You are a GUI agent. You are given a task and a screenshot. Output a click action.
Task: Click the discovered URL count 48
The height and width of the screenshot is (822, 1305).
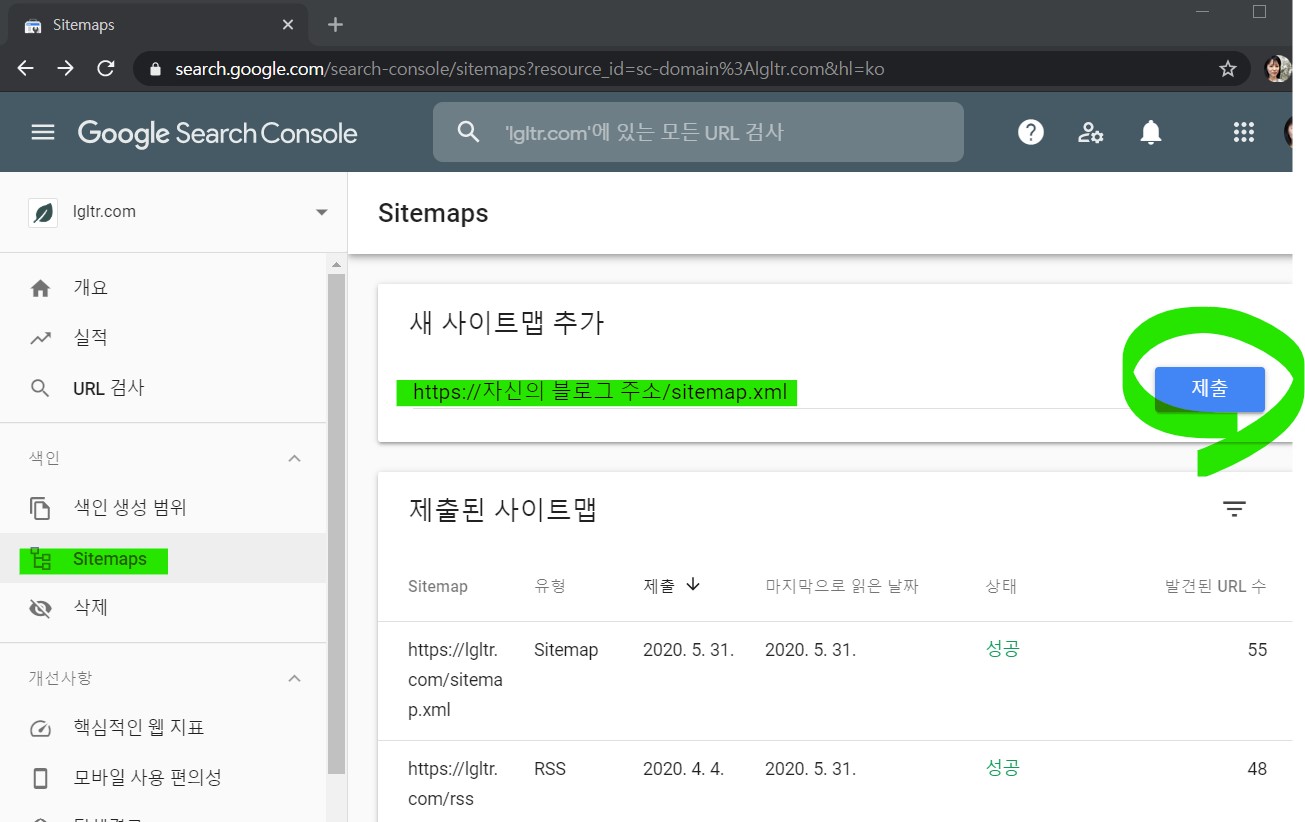point(1257,769)
